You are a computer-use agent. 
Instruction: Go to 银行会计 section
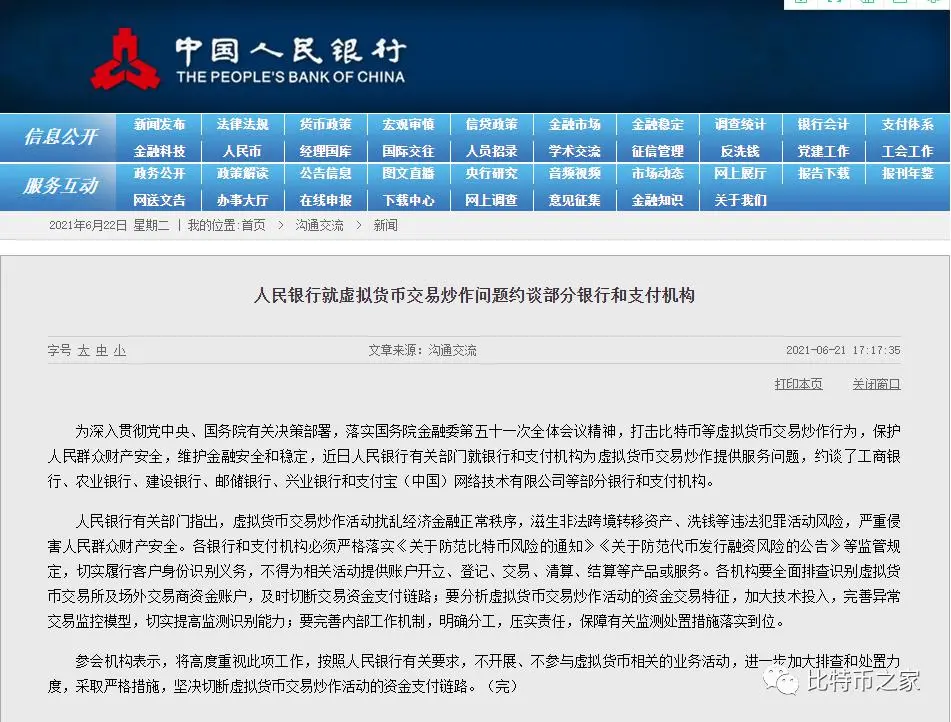click(823, 124)
